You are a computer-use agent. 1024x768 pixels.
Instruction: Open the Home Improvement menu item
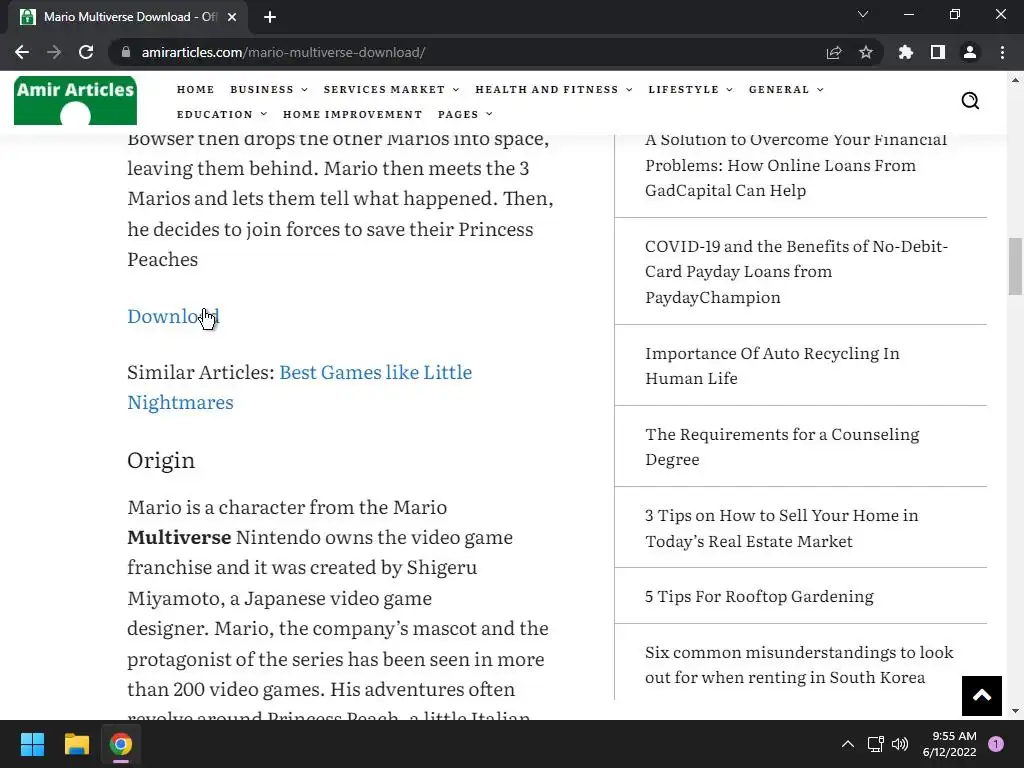353,114
